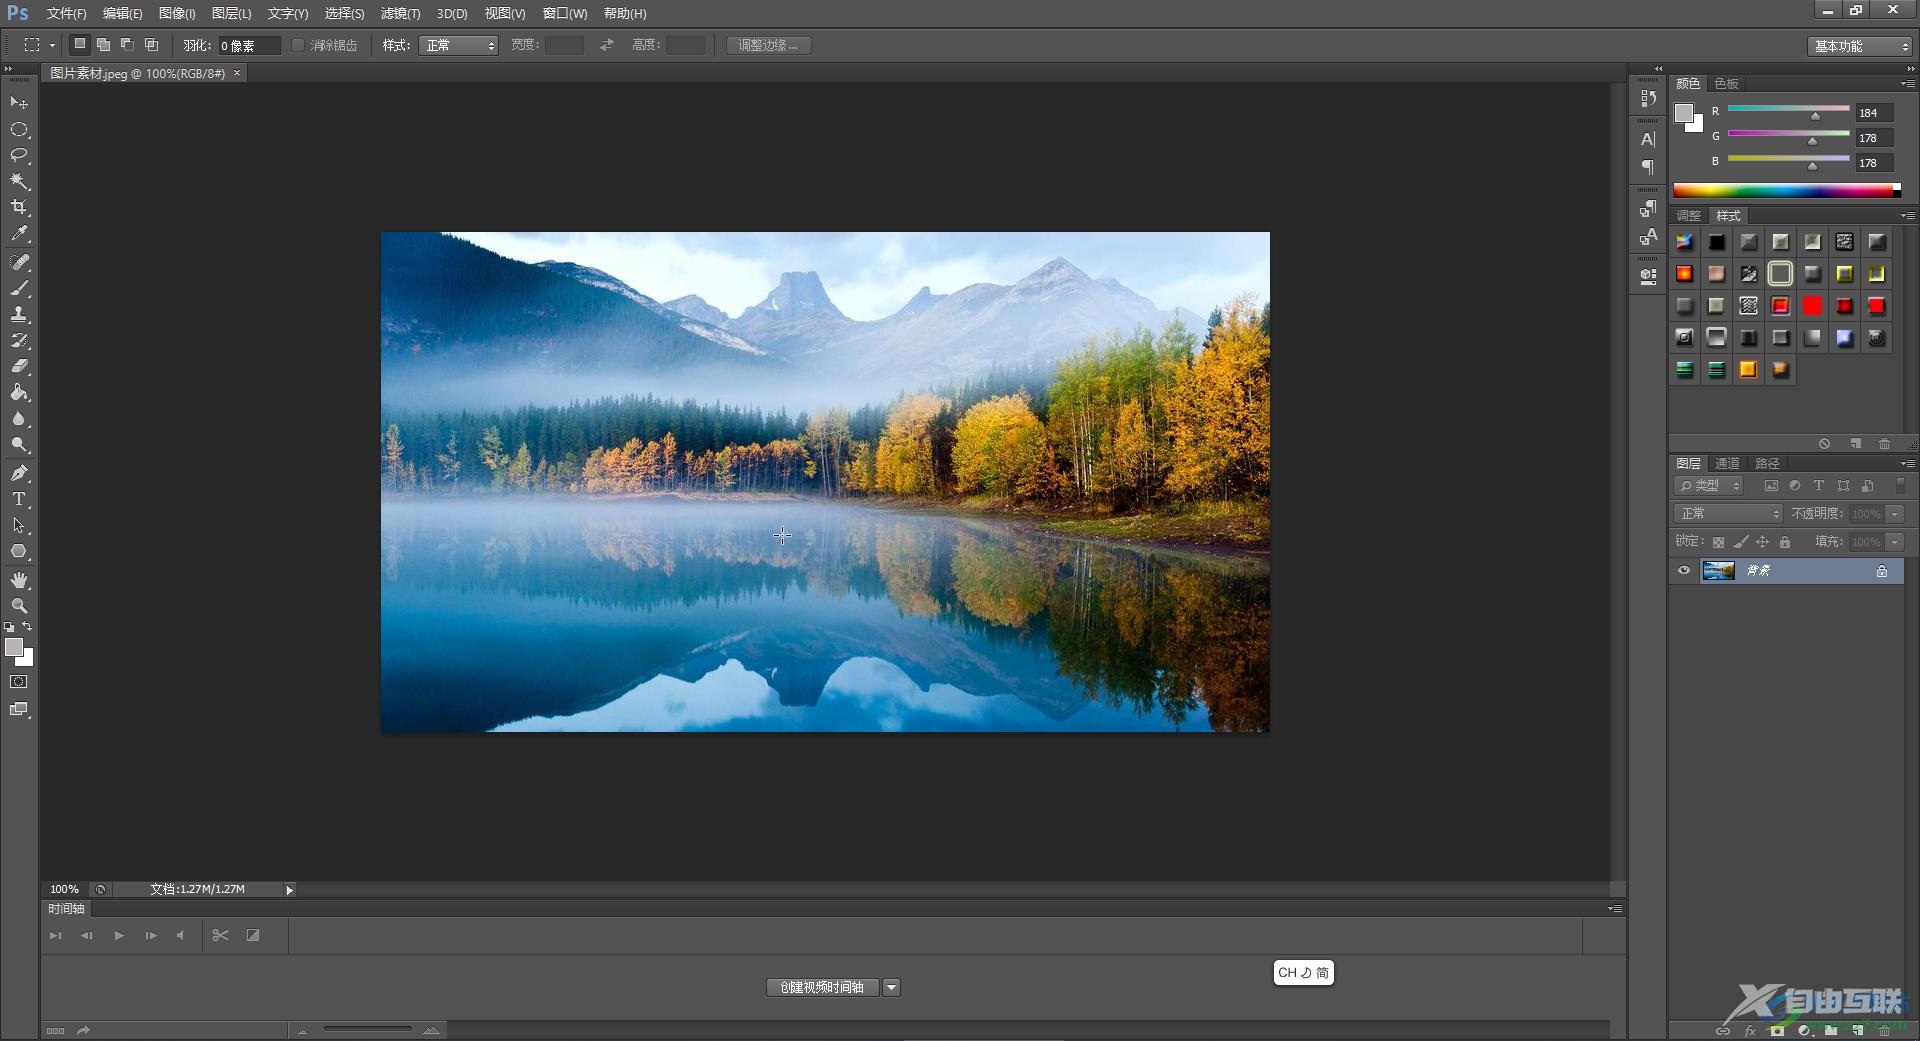This screenshot has height=1041, width=1920.
Task: Open the 不透明度 opacity dropdown arrow
Action: click(x=1894, y=514)
